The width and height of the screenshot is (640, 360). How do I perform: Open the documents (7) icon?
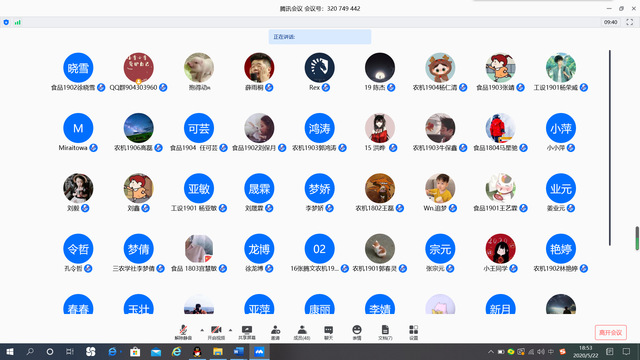click(385, 332)
